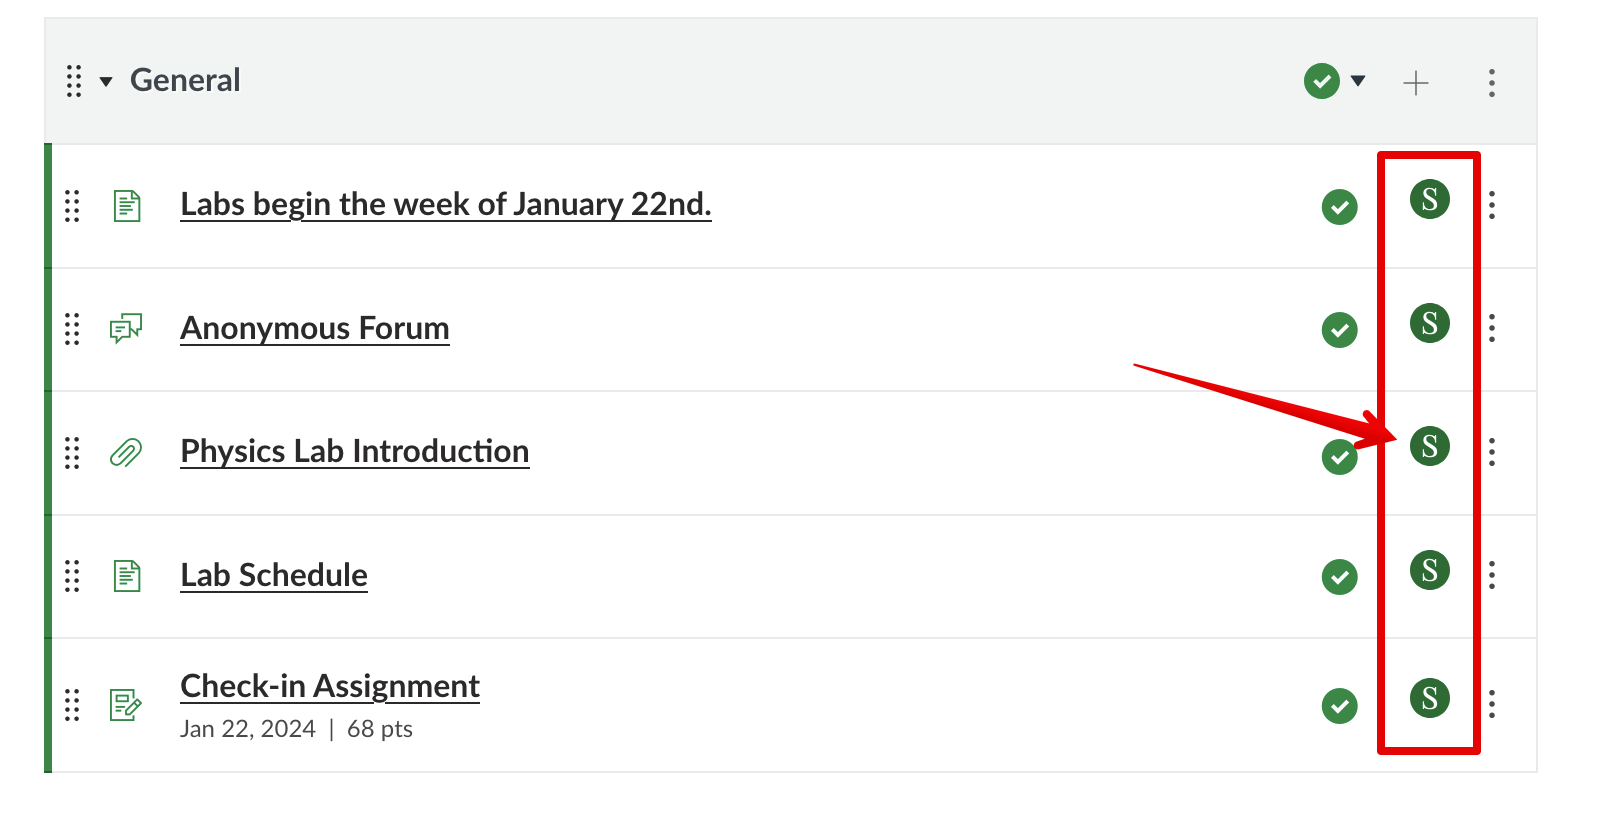Open three-dot menu for Lab Schedule
Image resolution: width=1600 pixels, height=826 pixels.
click(x=1491, y=575)
